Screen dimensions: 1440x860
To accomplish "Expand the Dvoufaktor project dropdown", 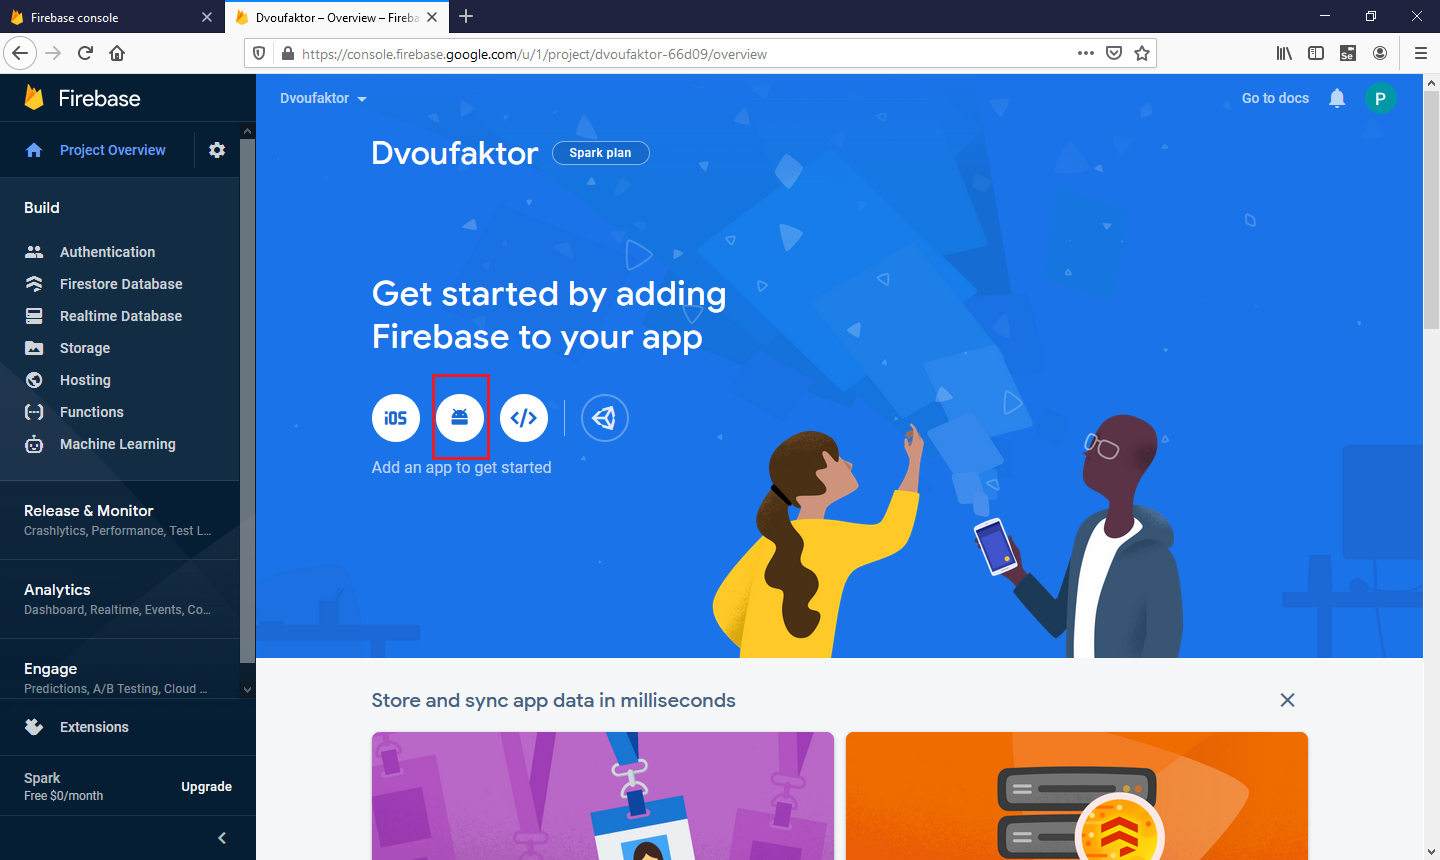I will click(323, 98).
